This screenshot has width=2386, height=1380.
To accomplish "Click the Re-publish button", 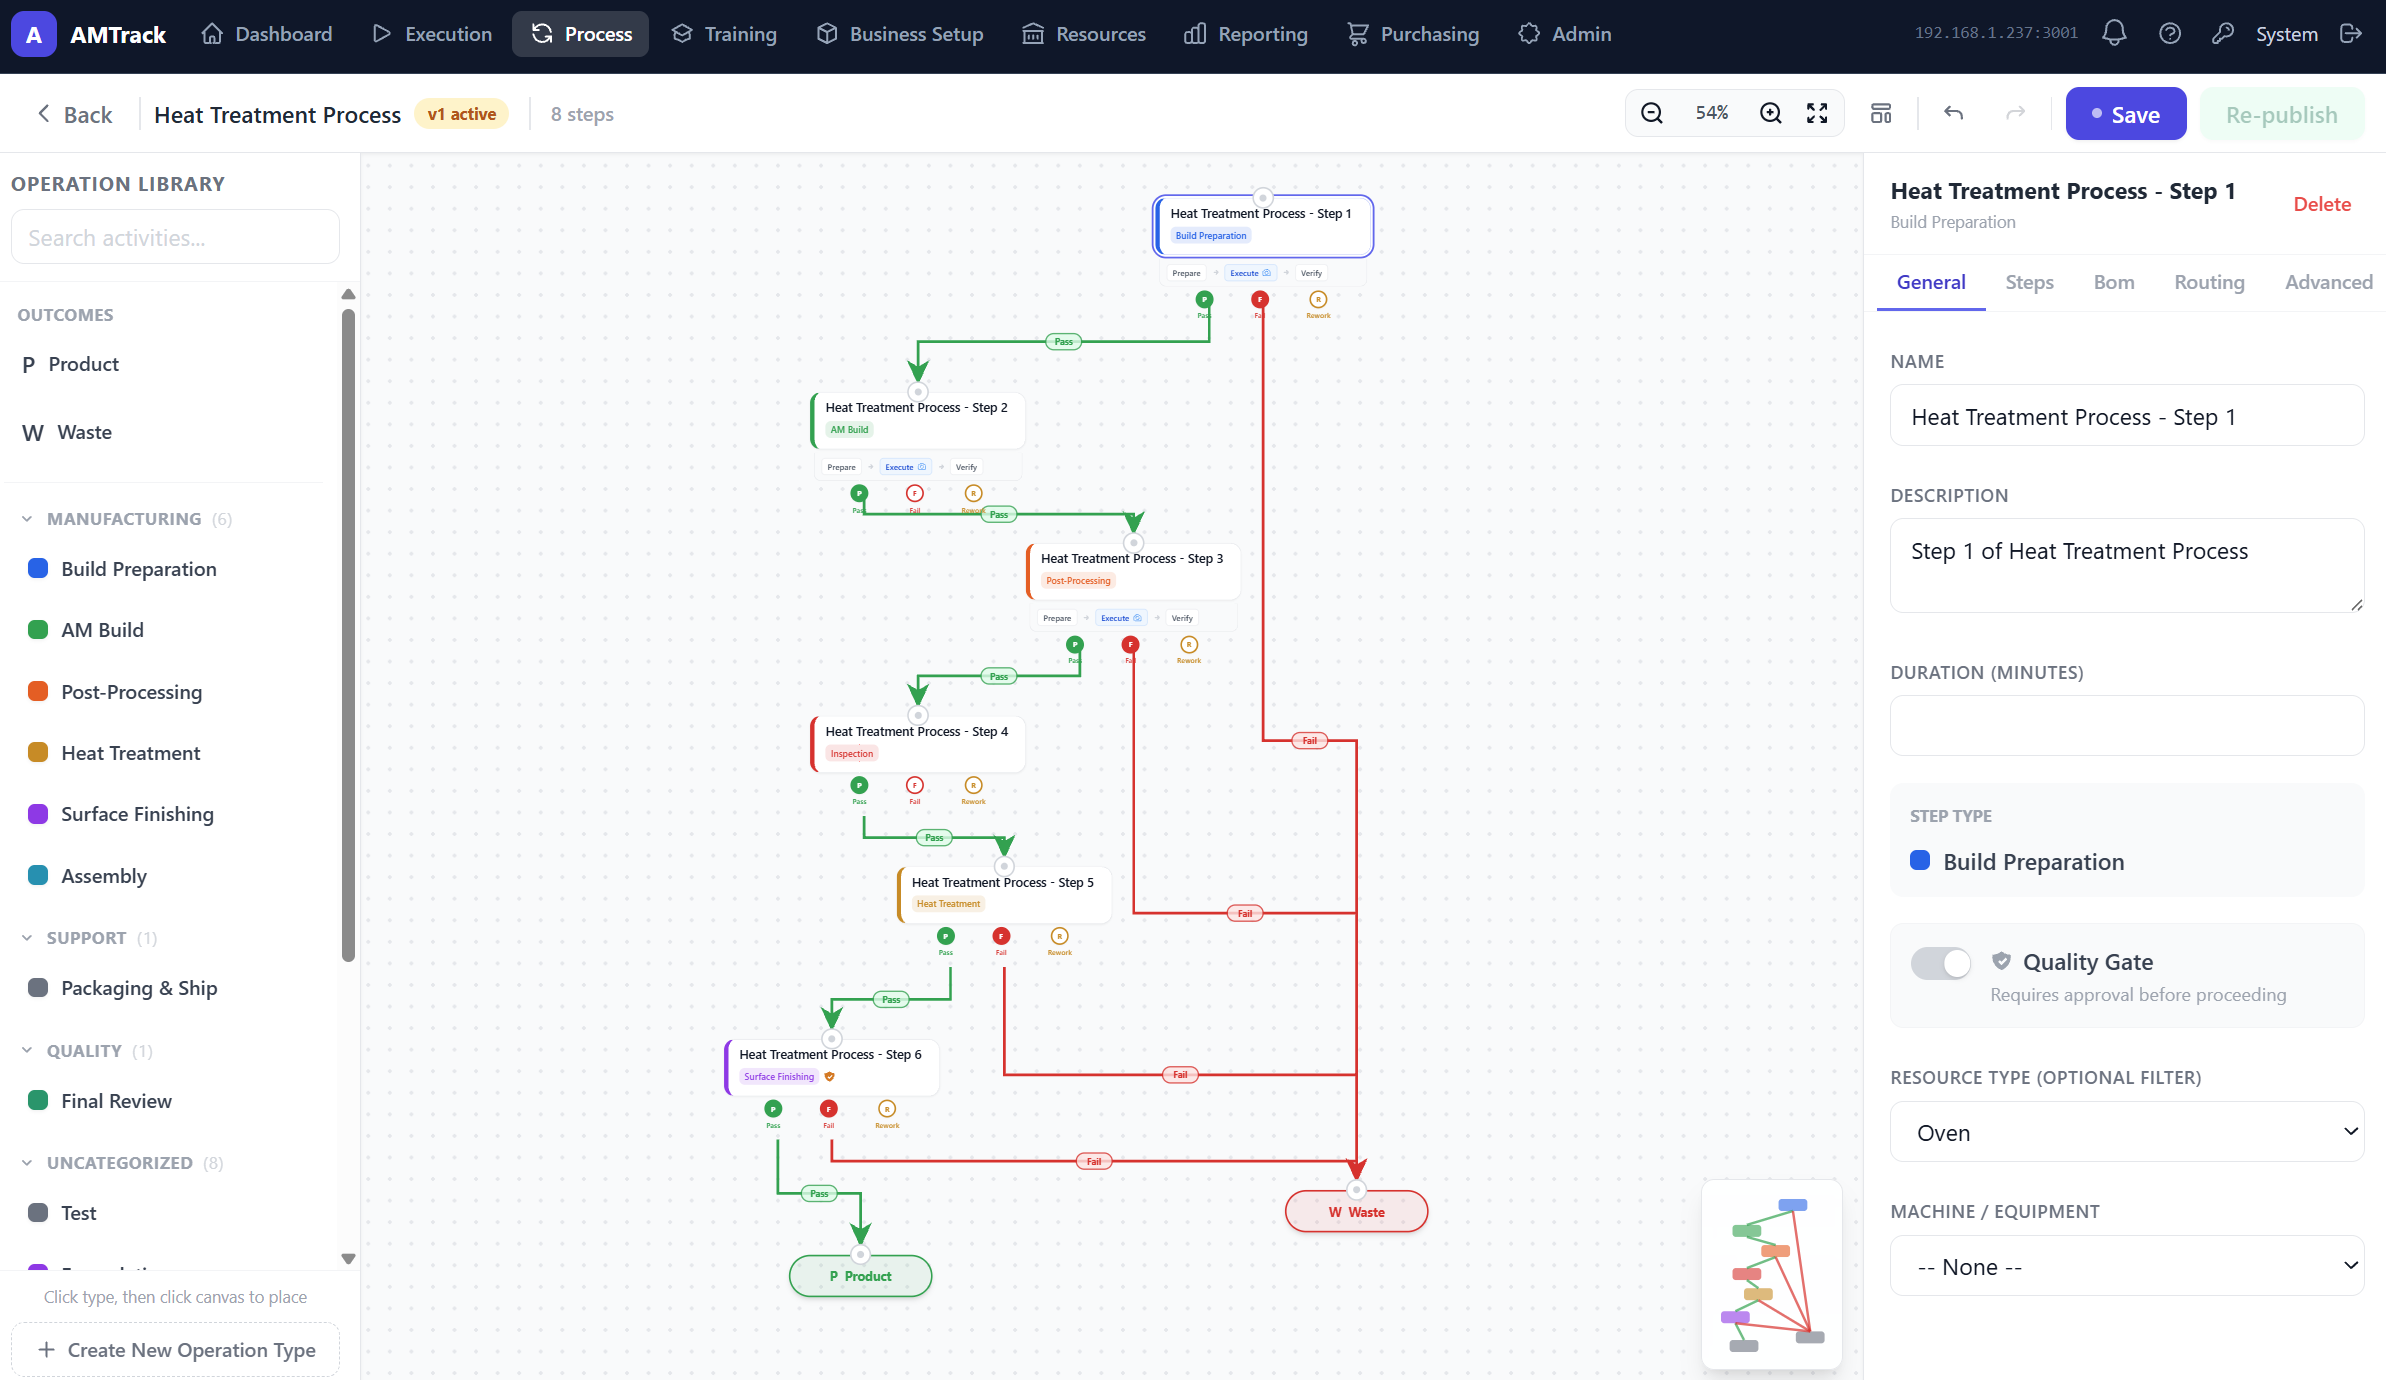I will coord(2281,114).
